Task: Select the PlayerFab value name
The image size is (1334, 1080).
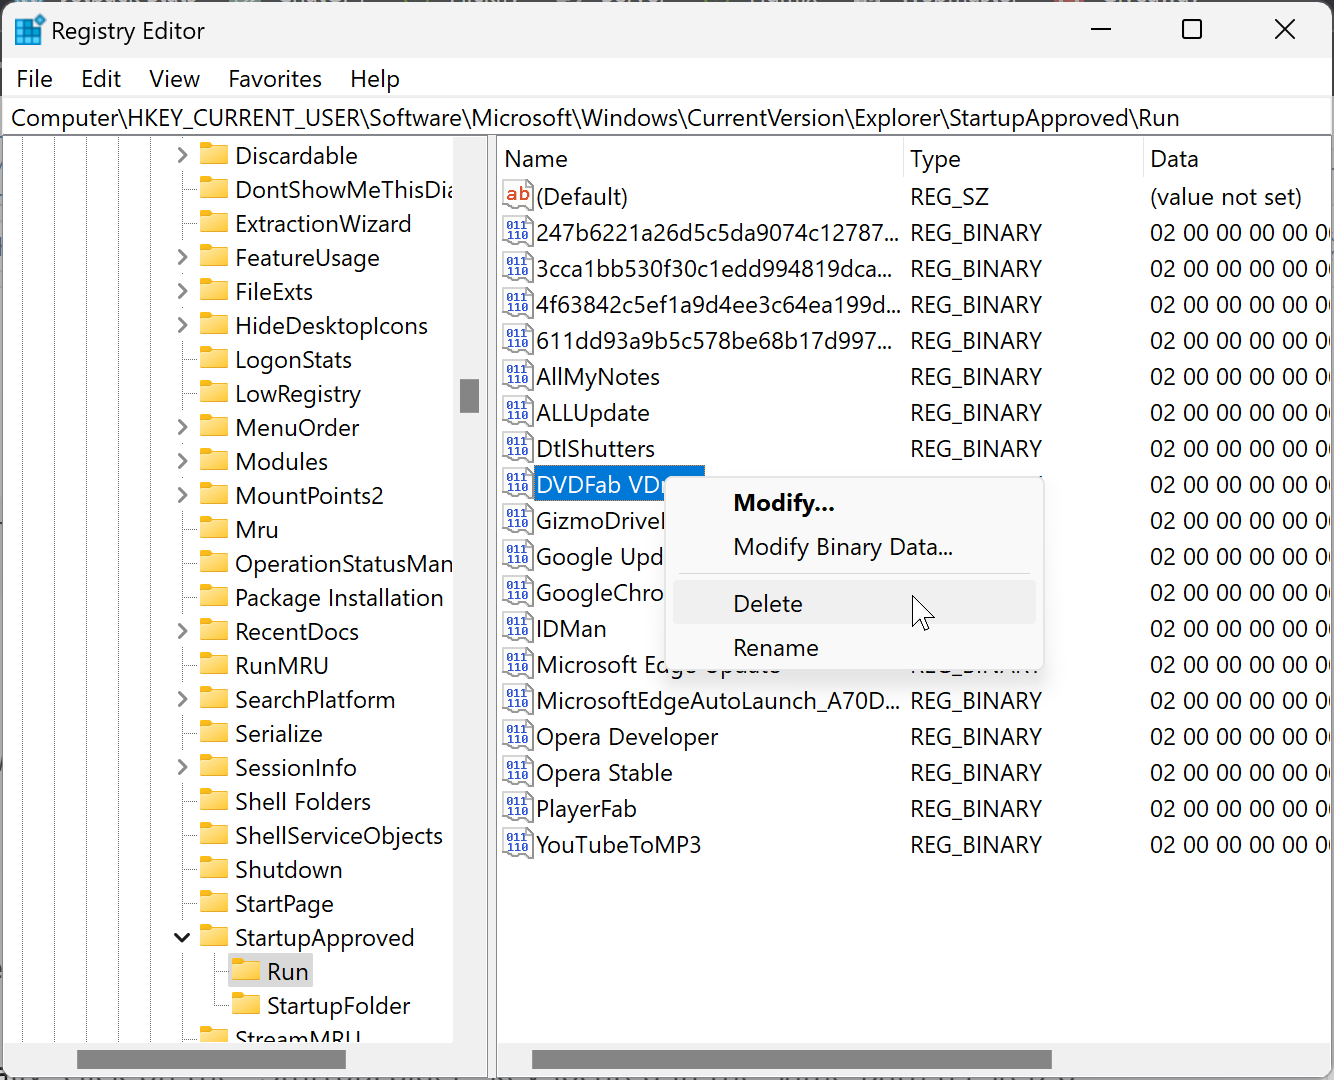Action: click(x=586, y=809)
